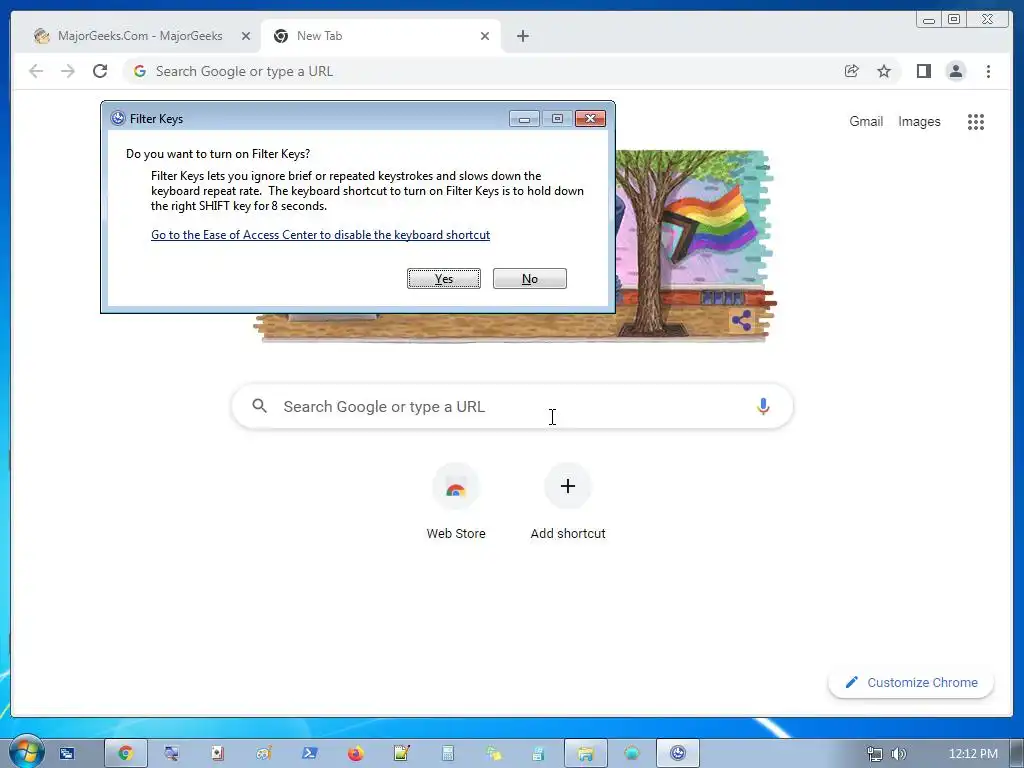Close the Filter Keys dialog

590,119
